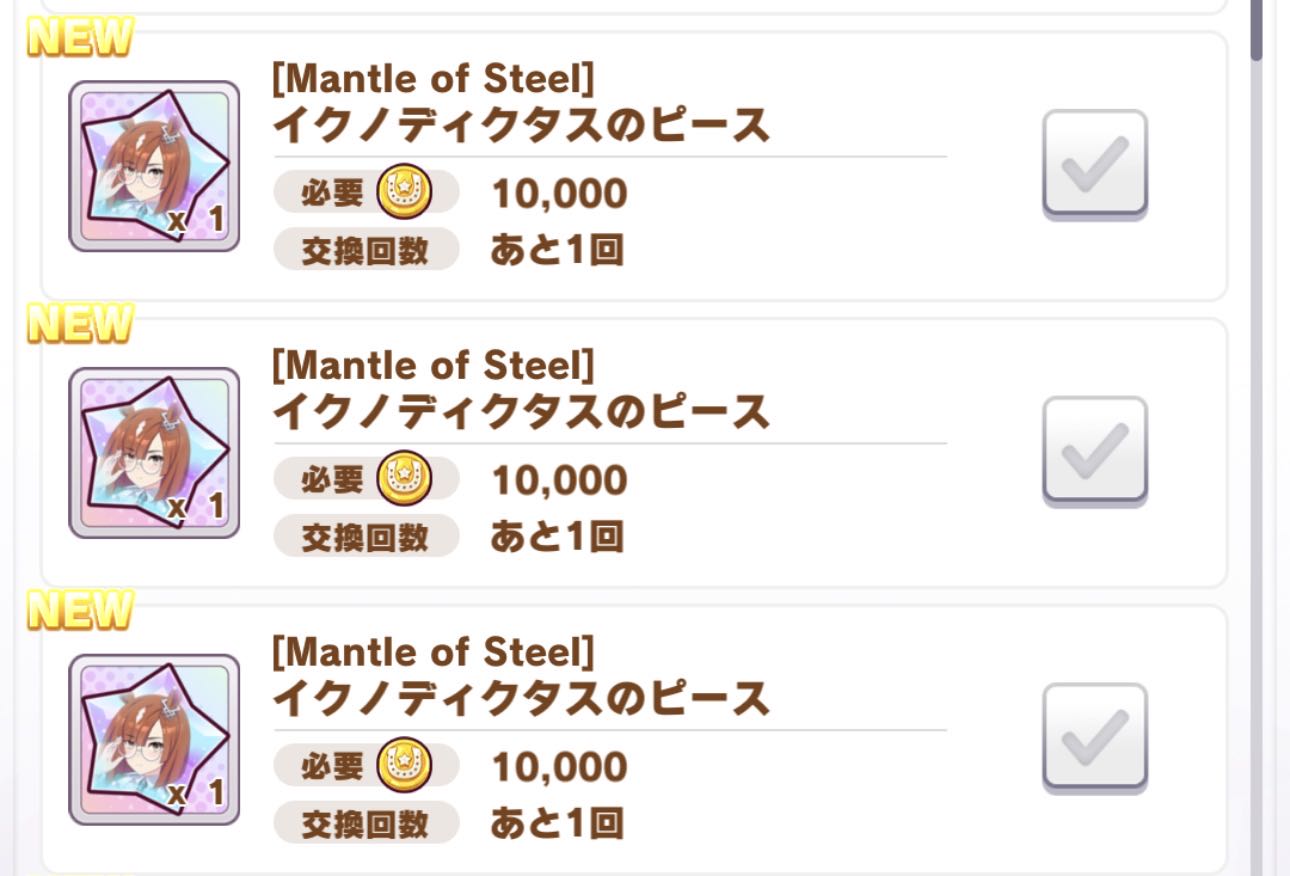Screen dimensions: 1290x876
Task: Click the vertical scrollbar thumb at the right edge
Action: 1256,28
